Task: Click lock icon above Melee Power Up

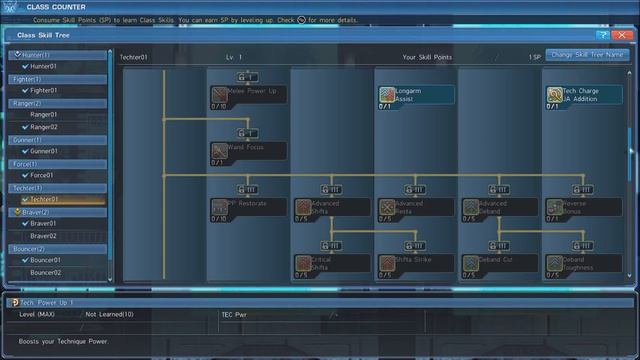Action: (247, 77)
